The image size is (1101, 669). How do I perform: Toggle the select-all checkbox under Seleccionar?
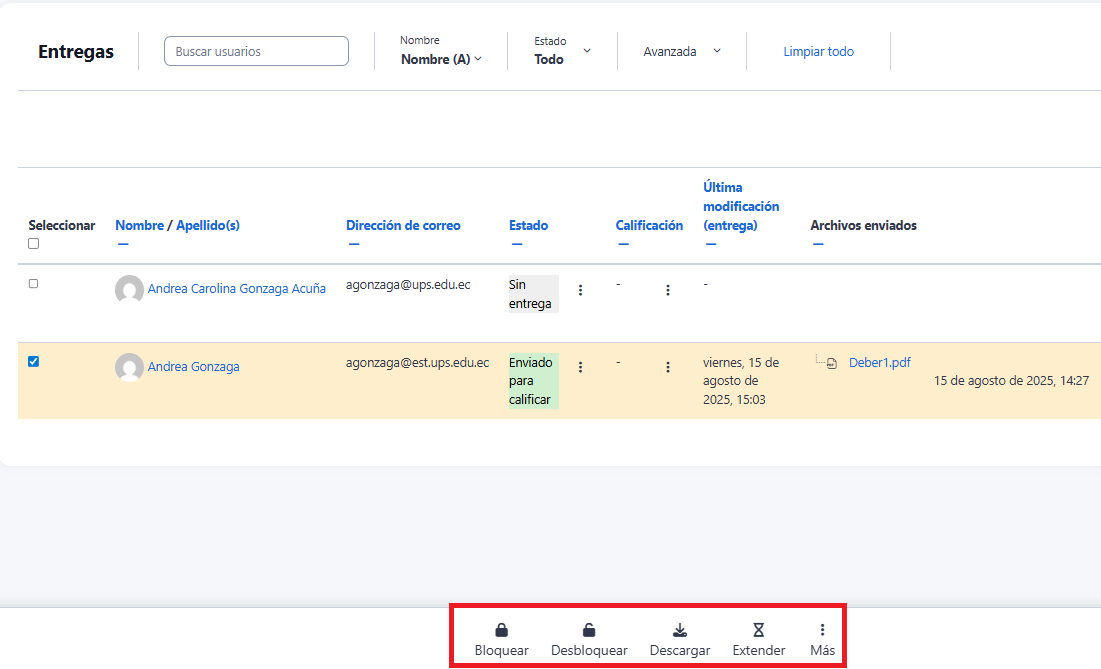coord(33,244)
